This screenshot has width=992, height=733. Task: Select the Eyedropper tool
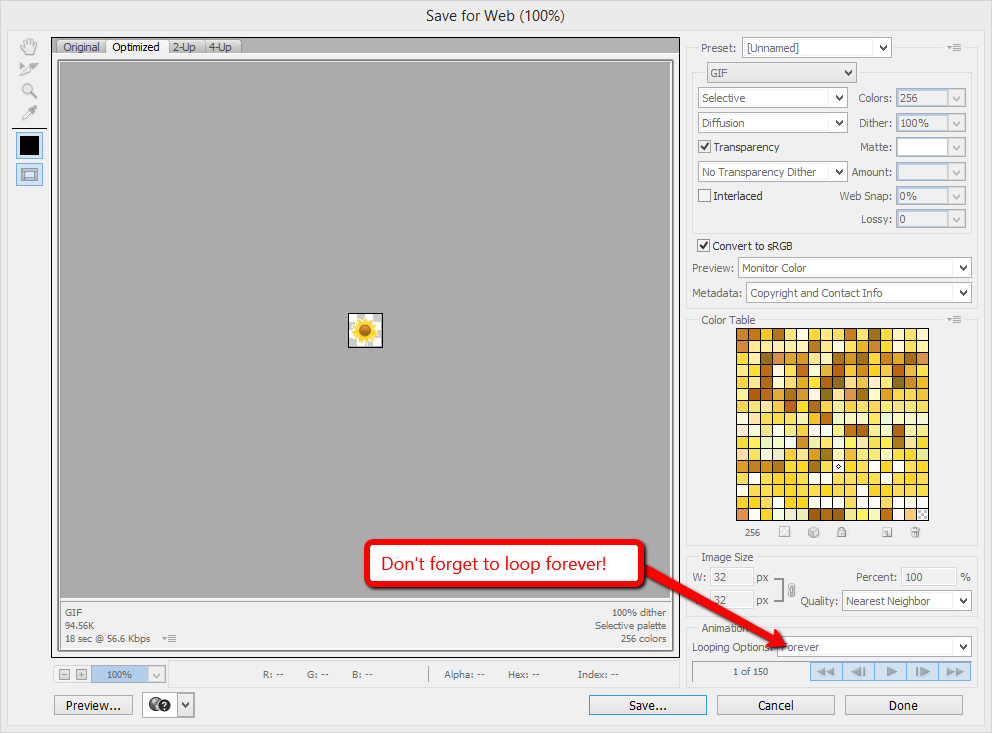click(29, 113)
